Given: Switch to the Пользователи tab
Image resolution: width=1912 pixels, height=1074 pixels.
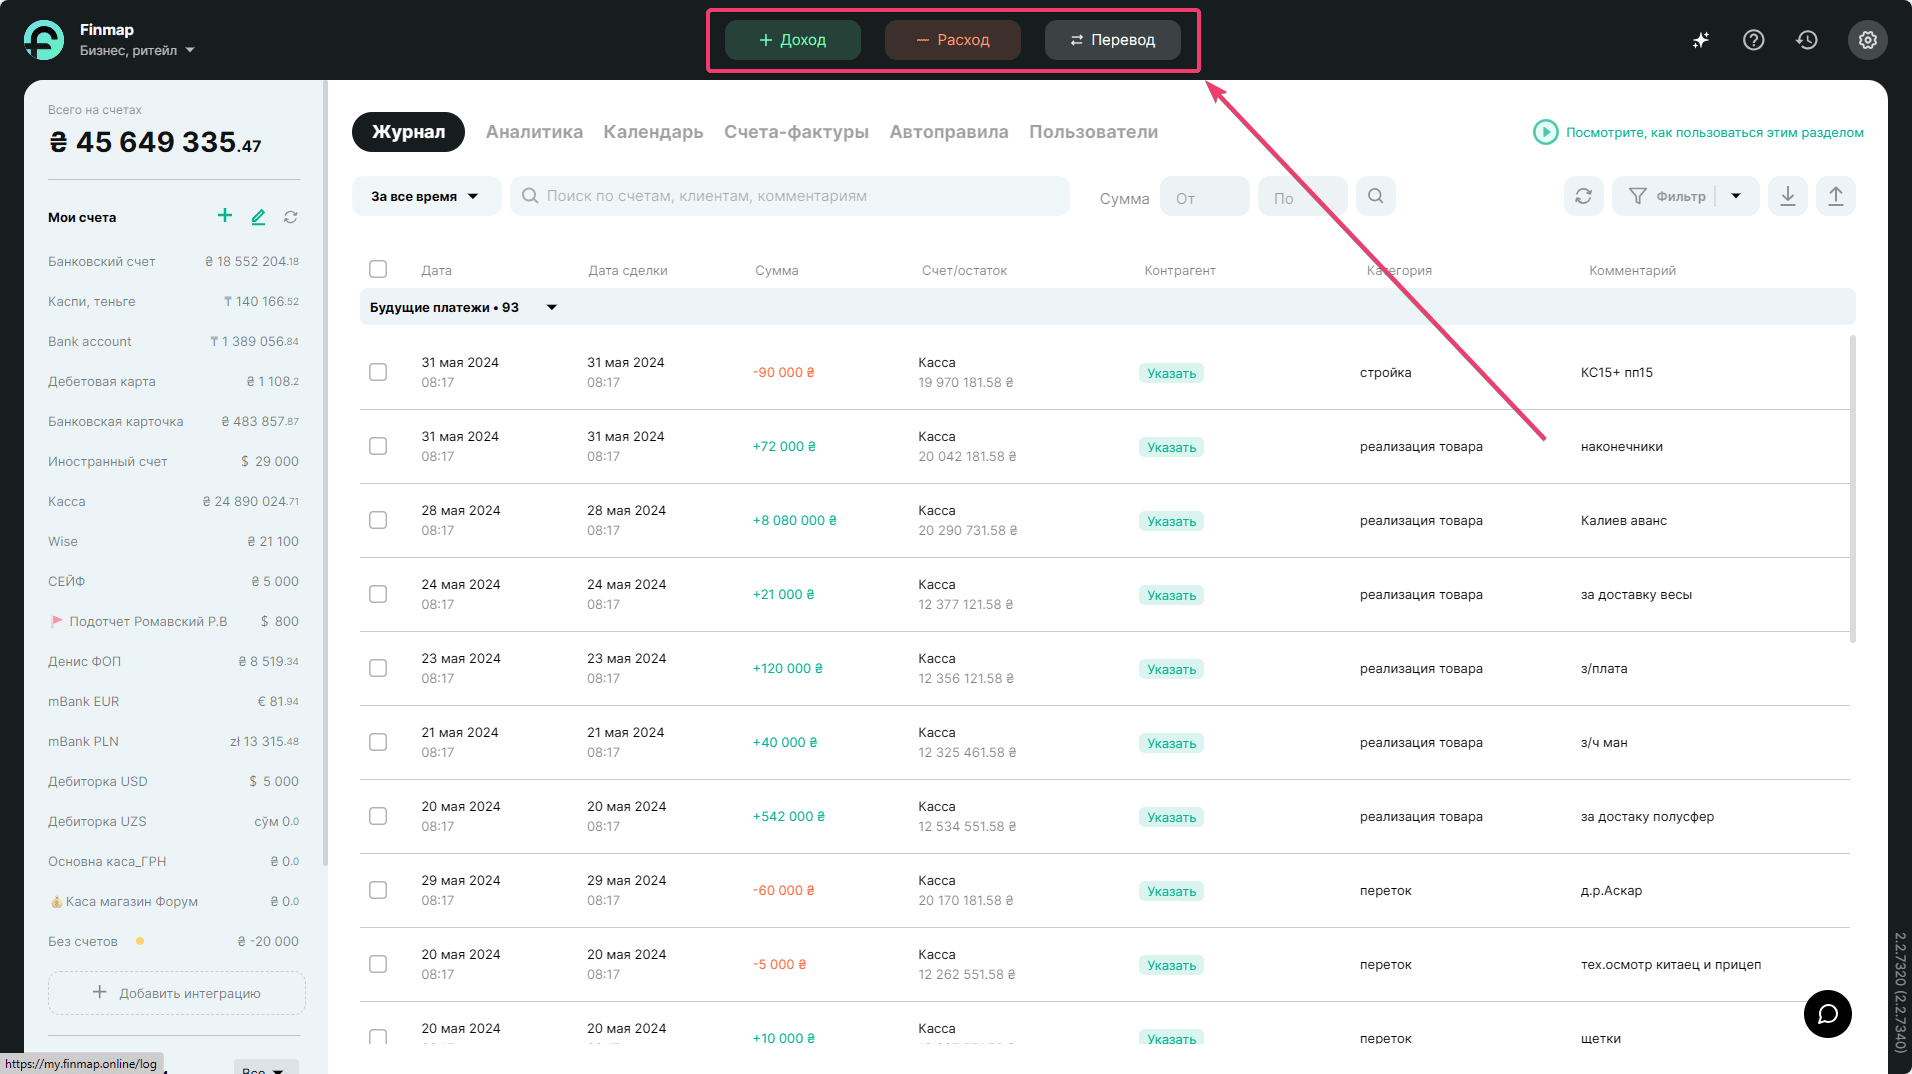Looking at the screenshot, I should coord(1093,132).
